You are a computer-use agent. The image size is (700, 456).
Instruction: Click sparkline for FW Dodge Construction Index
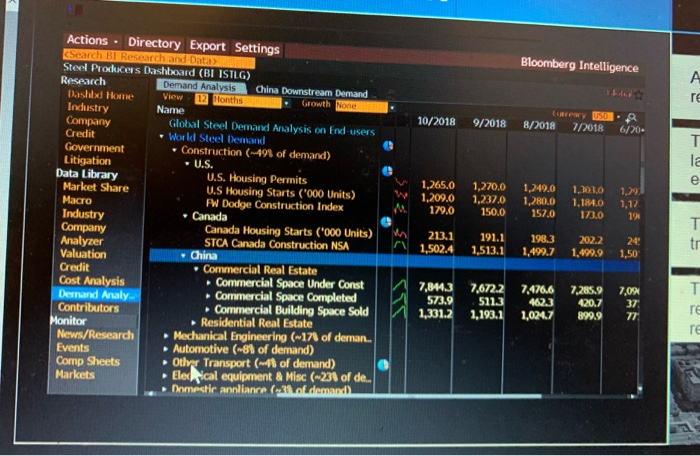point(400,209)
